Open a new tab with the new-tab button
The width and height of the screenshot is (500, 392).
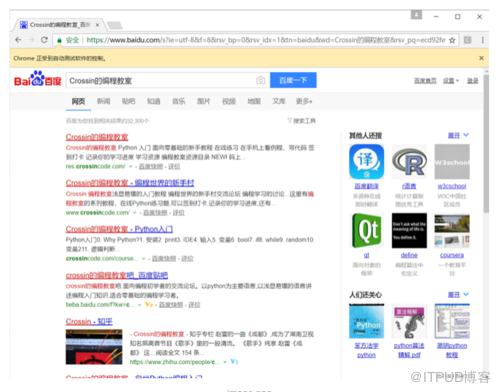114,25
